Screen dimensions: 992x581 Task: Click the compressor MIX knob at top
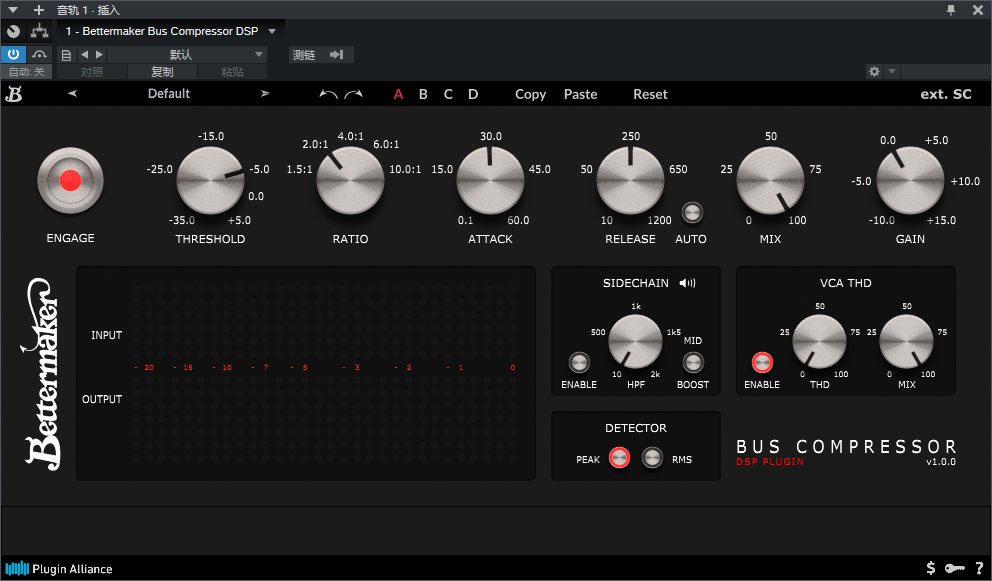[770, 180]
